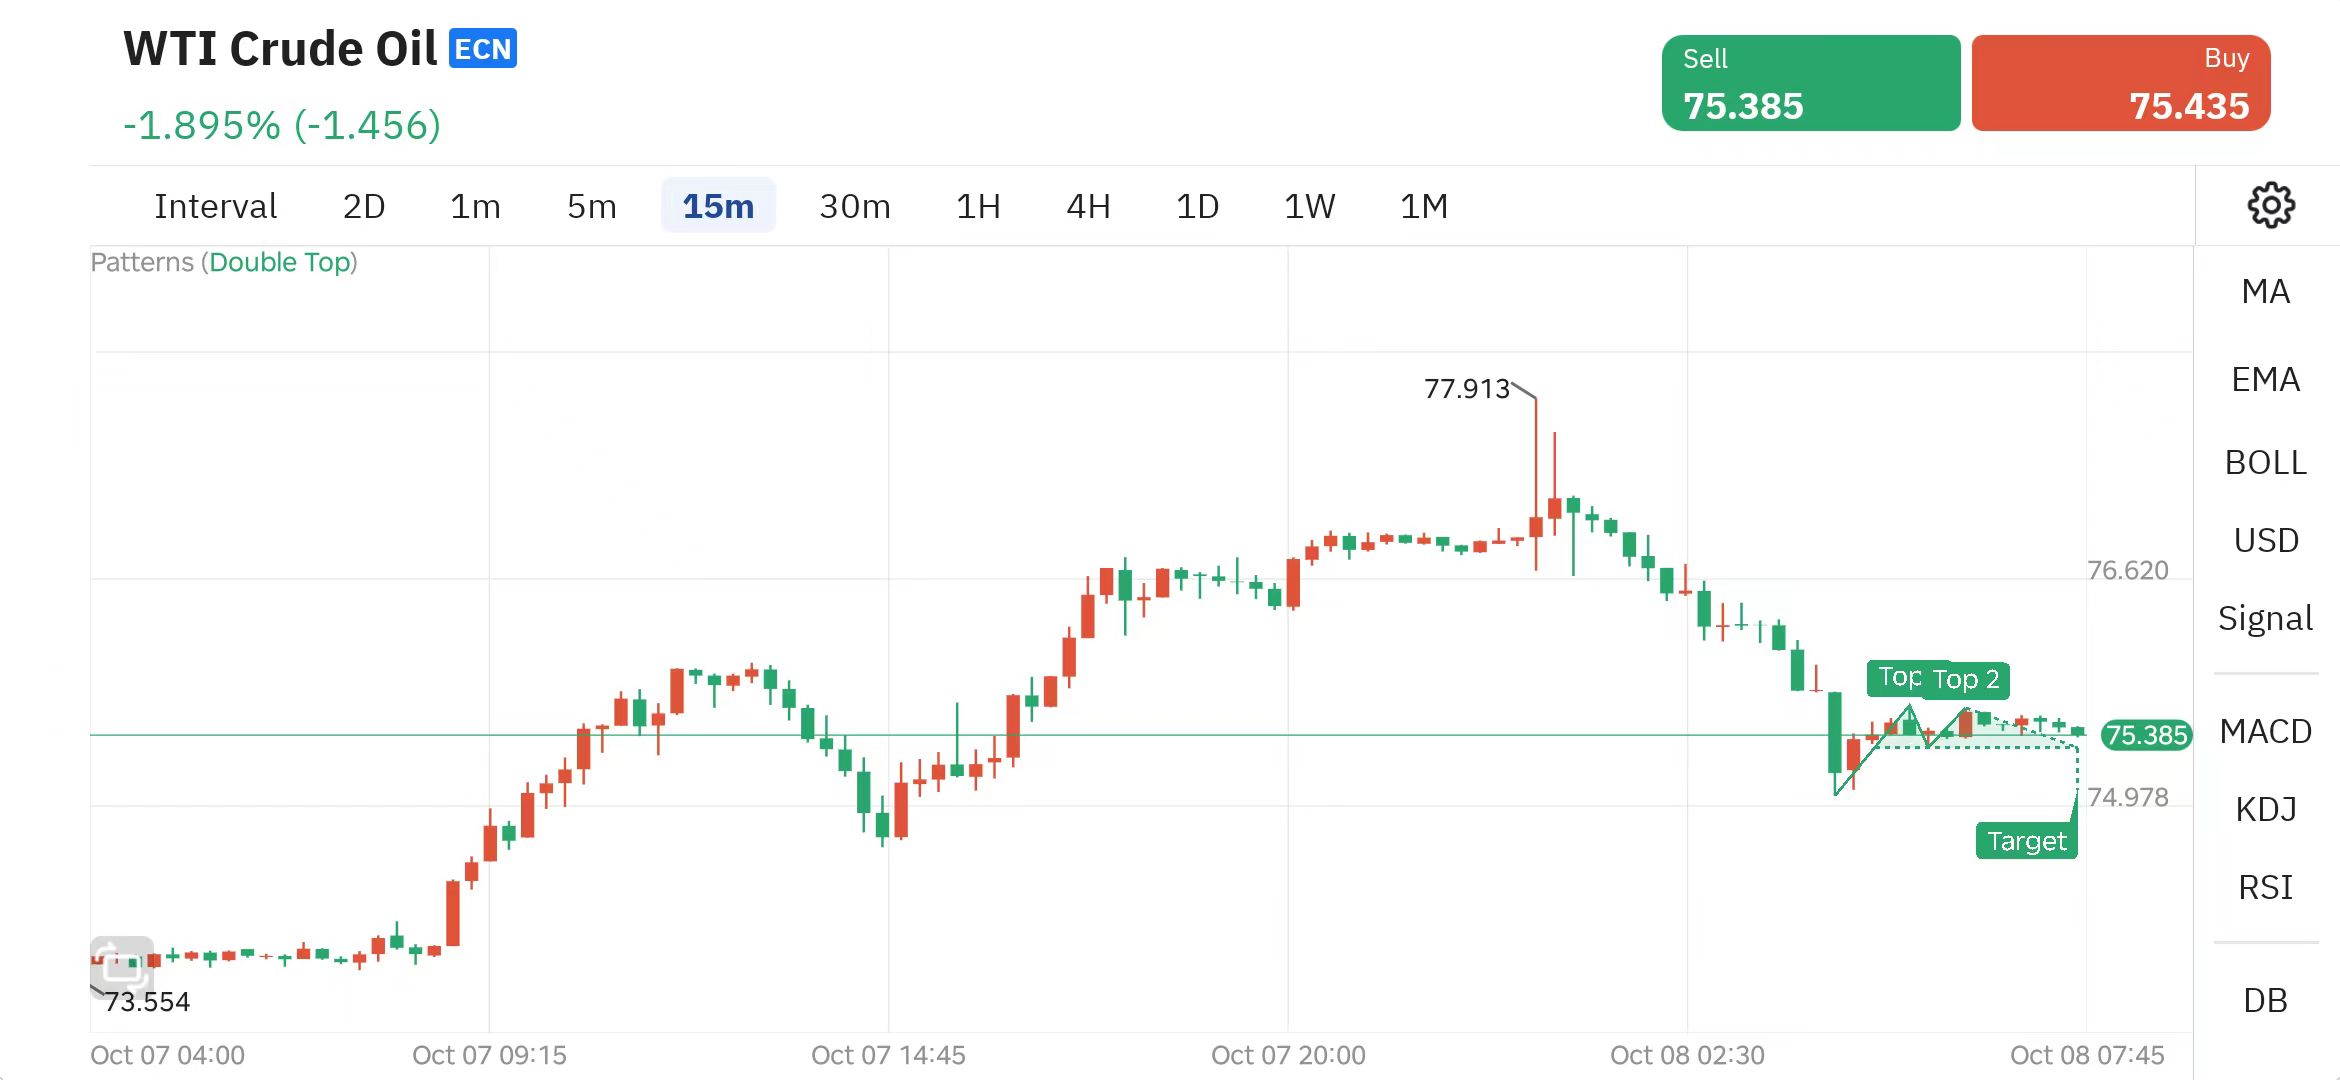Open the Interval selector
Image resolution: width=2340 pixels, height=1080 pixels.
[215, 206]
